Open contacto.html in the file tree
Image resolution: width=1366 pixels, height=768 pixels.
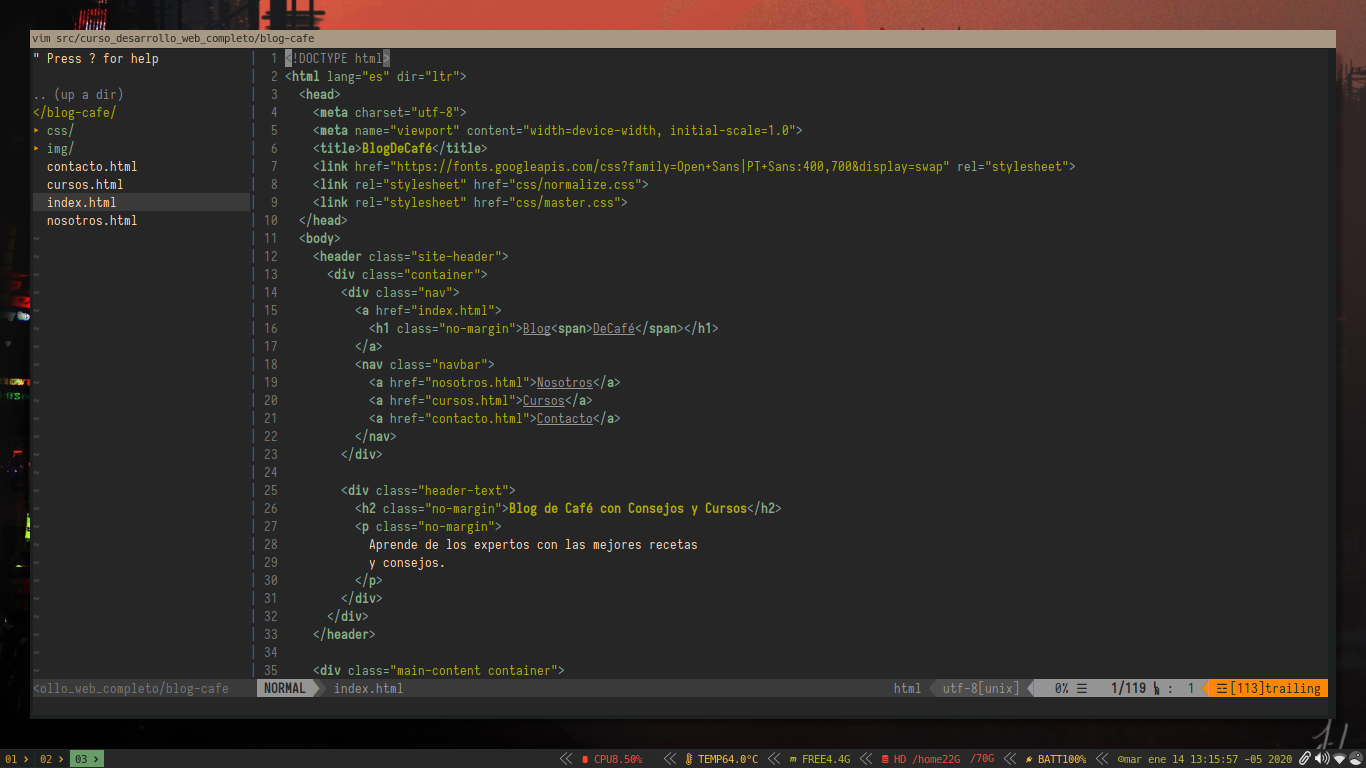[92, 166]
